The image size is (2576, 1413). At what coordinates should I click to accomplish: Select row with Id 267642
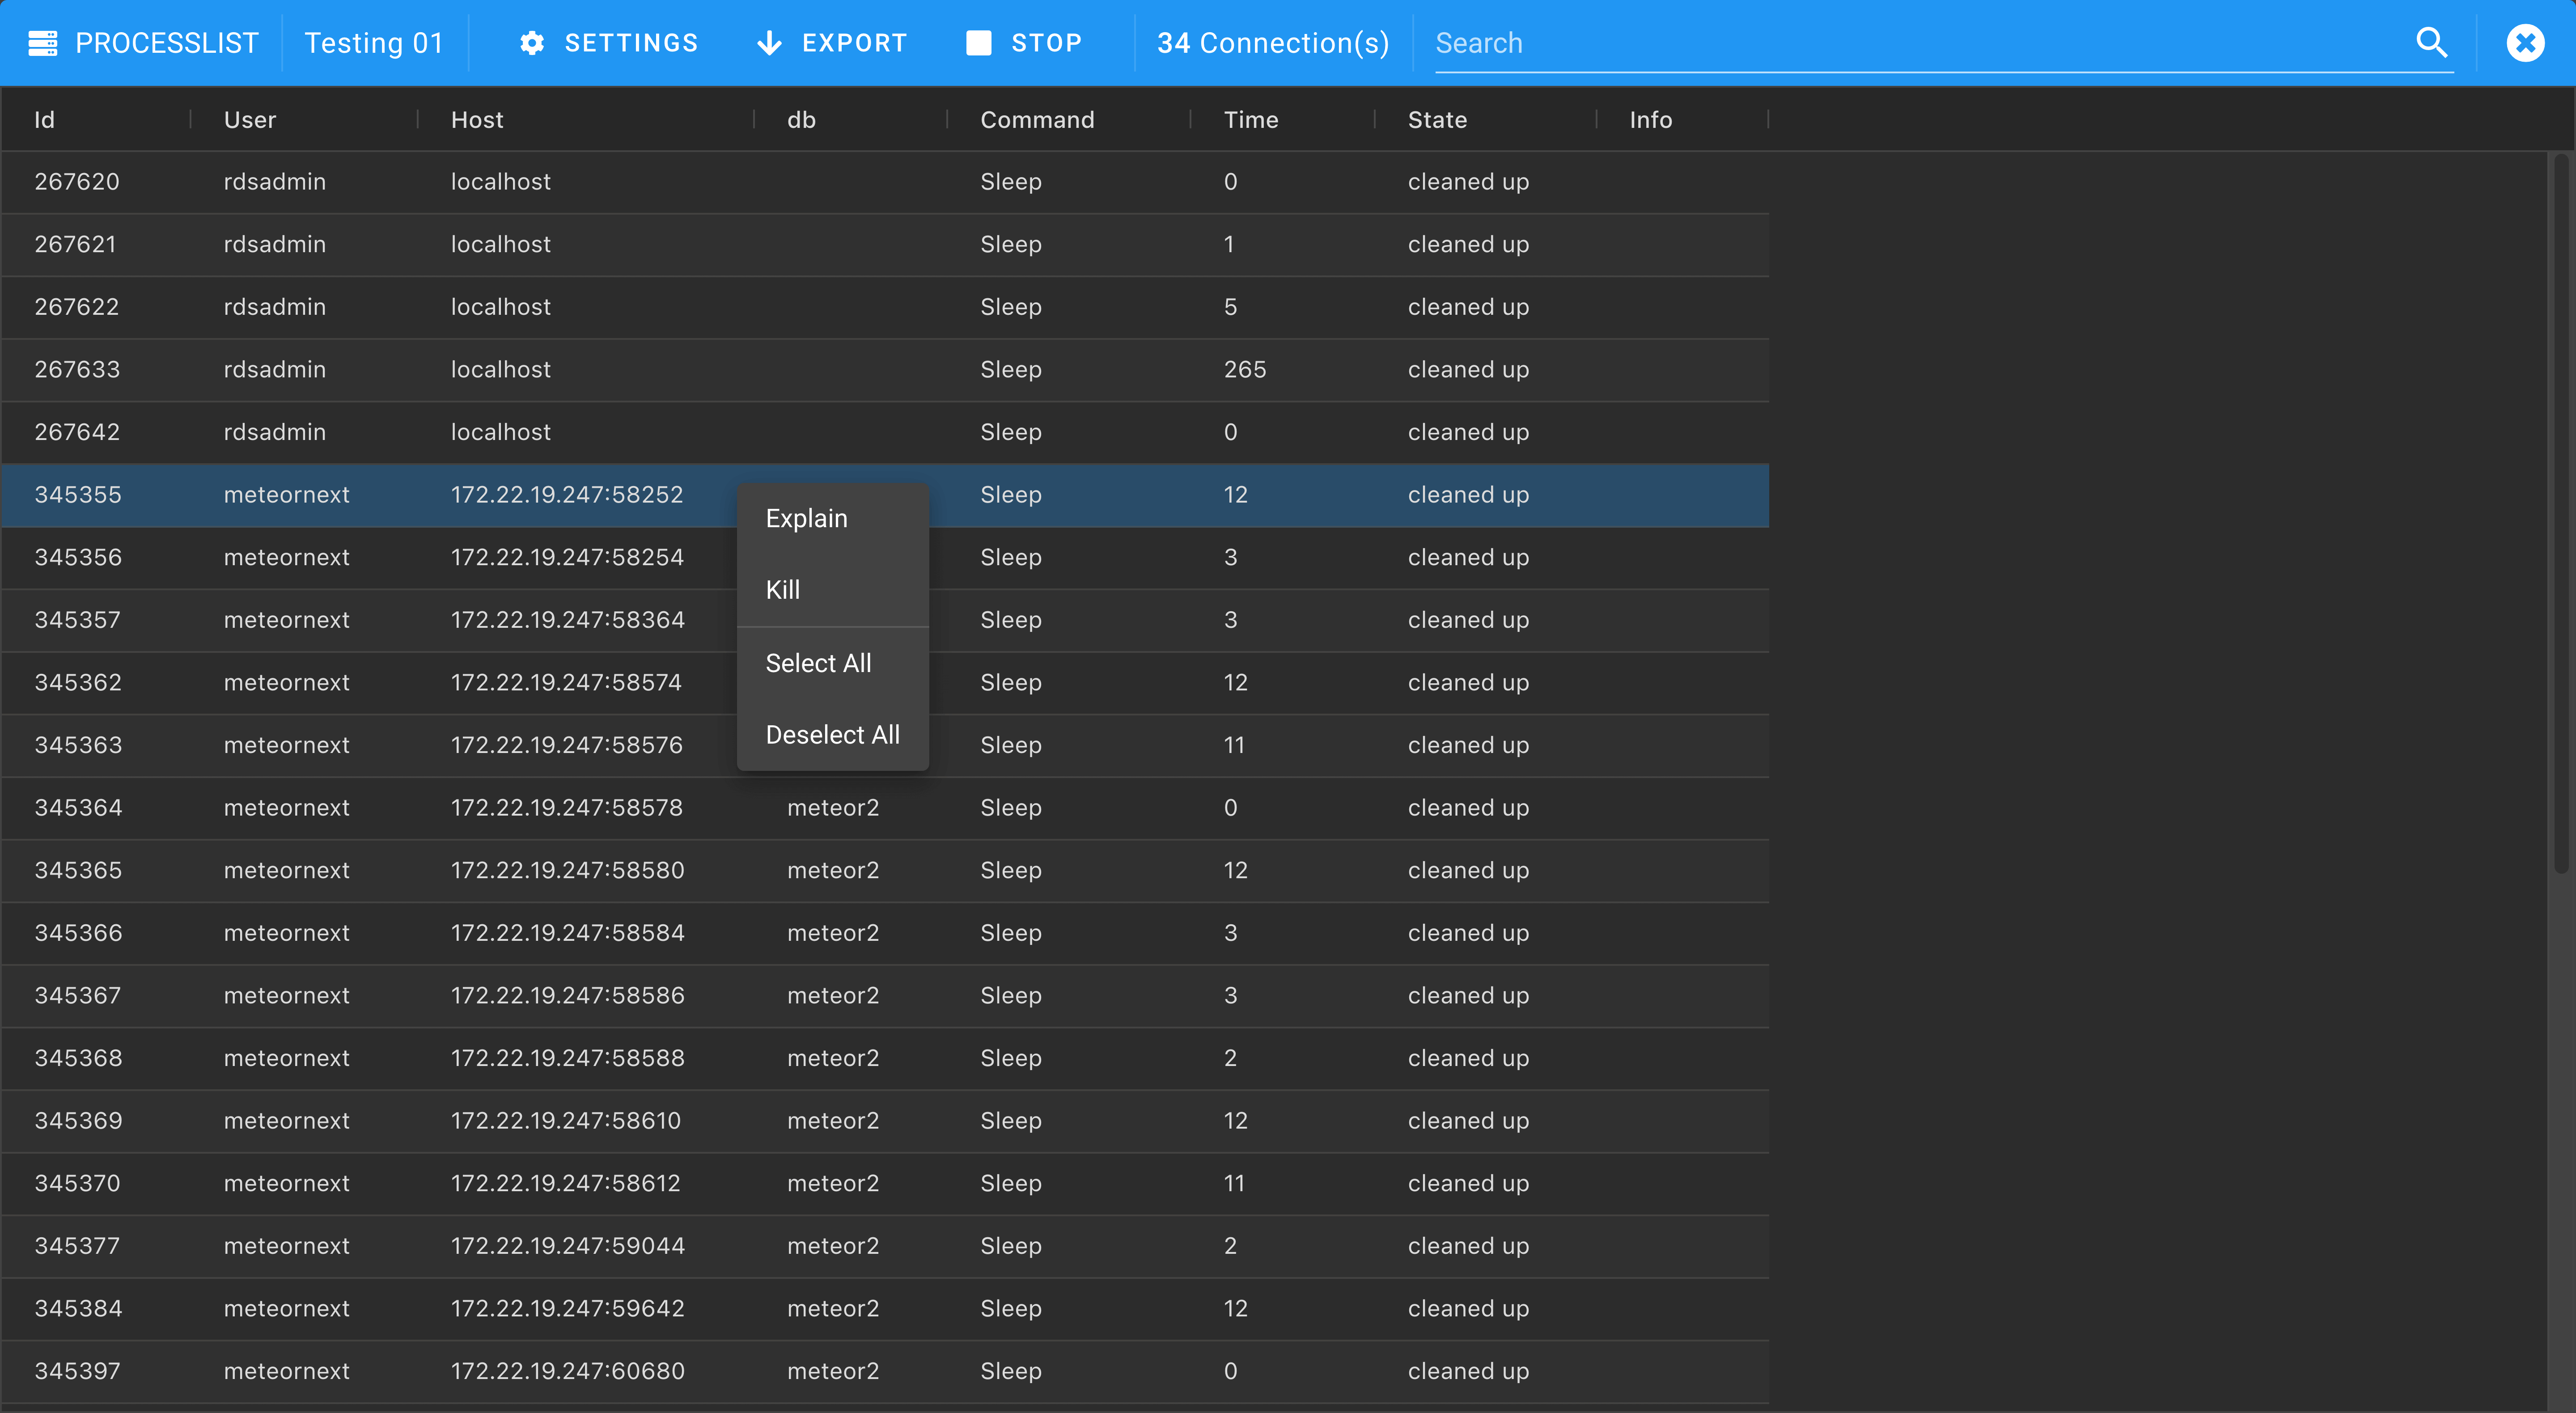coord(885,432)
